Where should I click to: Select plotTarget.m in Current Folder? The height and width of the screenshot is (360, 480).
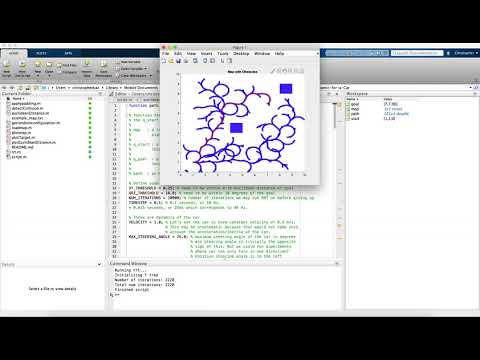tap(23, 137)
